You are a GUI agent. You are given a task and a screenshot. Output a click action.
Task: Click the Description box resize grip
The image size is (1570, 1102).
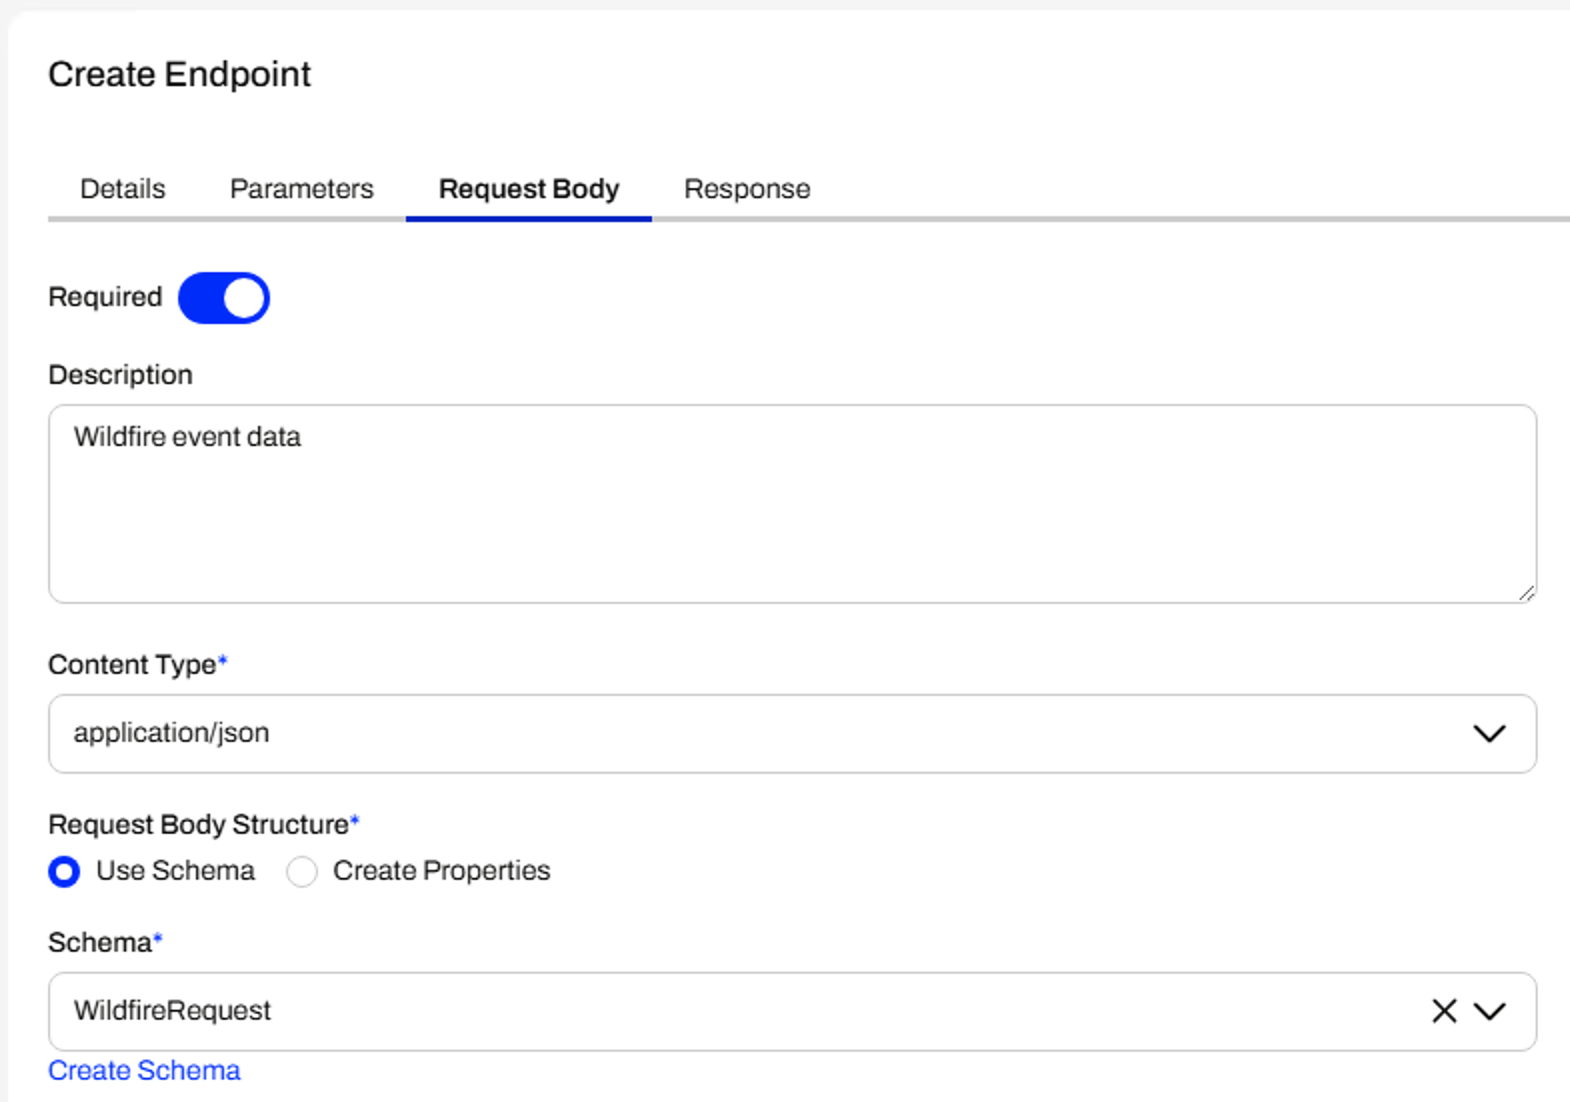click(x=1526, y=593)
